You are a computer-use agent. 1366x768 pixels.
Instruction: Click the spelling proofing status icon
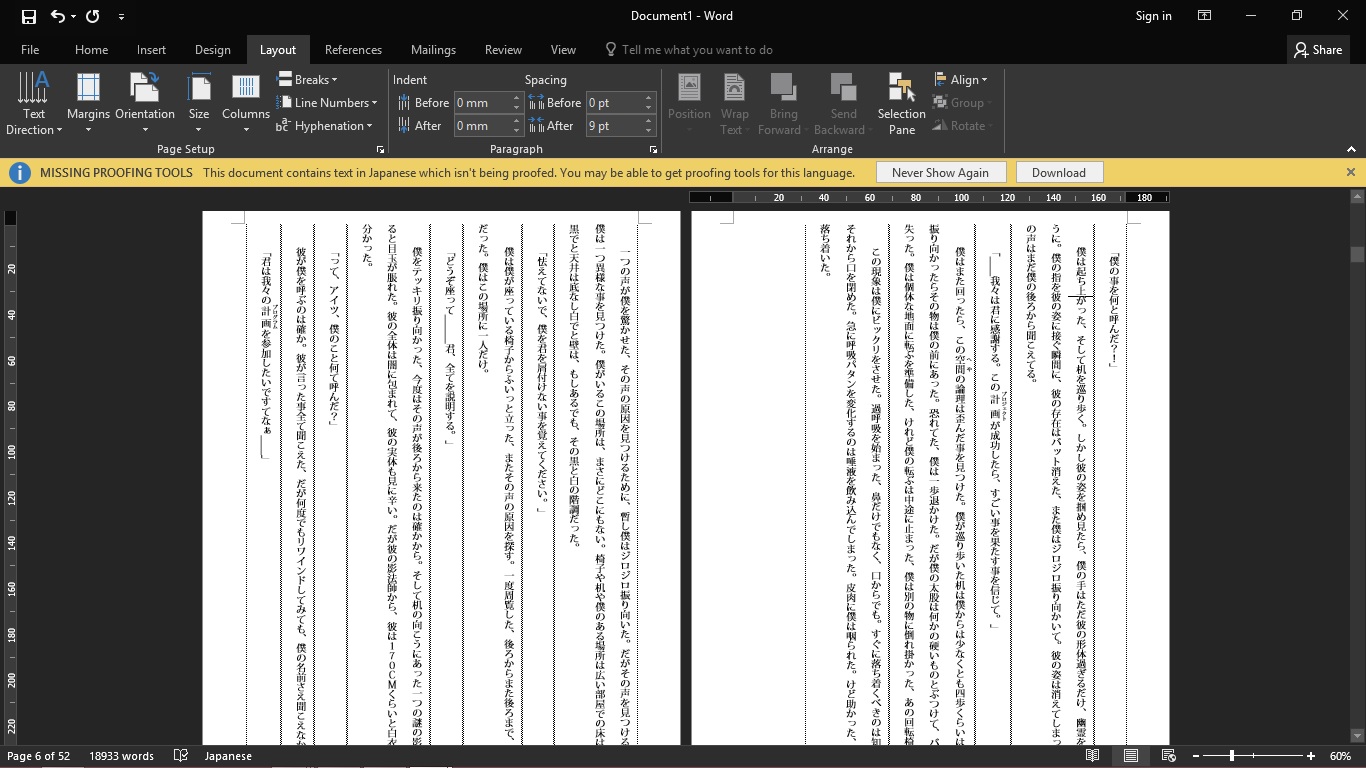pos(181,756)
